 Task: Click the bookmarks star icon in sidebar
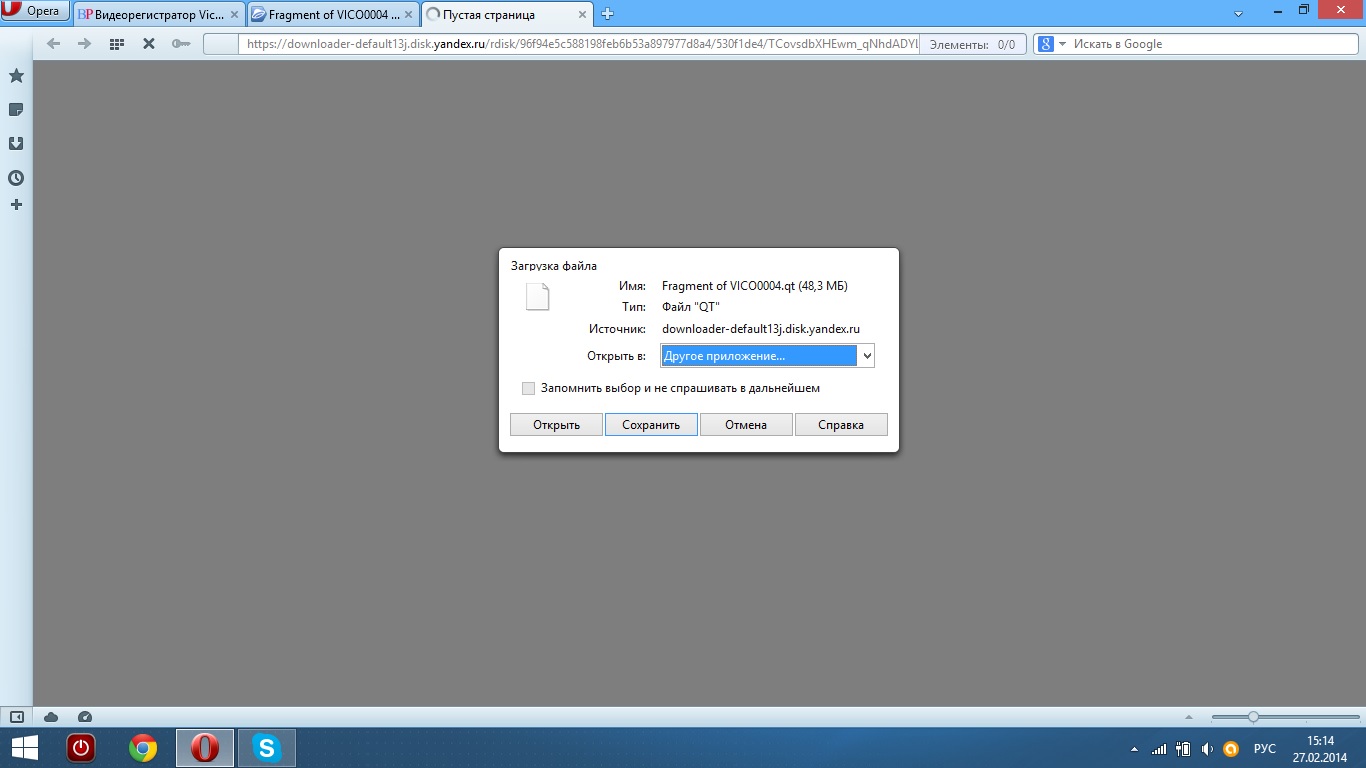16,76
